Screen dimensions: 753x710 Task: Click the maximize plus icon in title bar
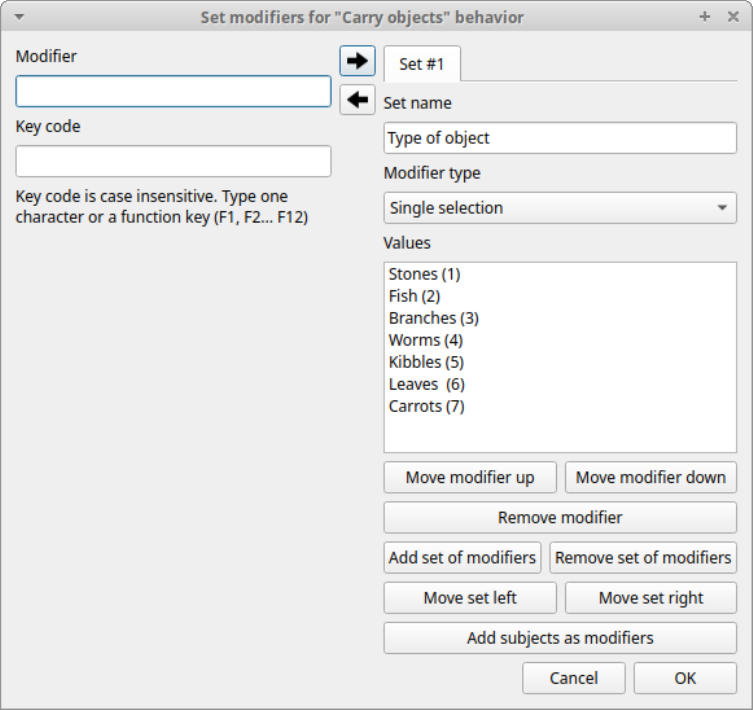pyautogui.click(x=704, y=17)
